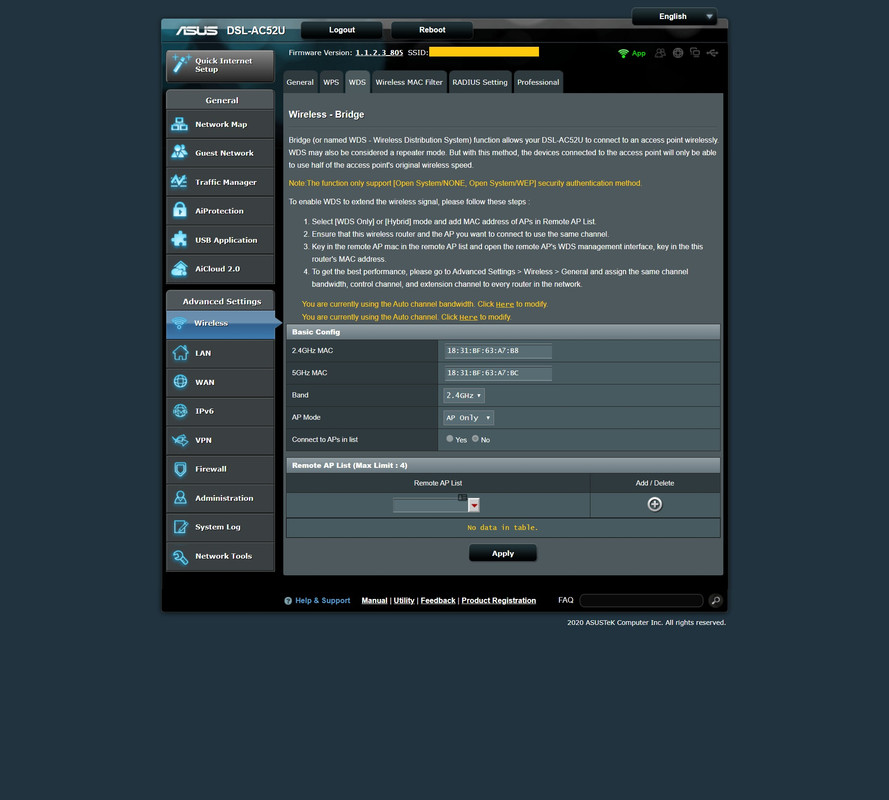Click the internet globe status icon
The height and width of the screenshot is (800, 889).
pos(678,53)
